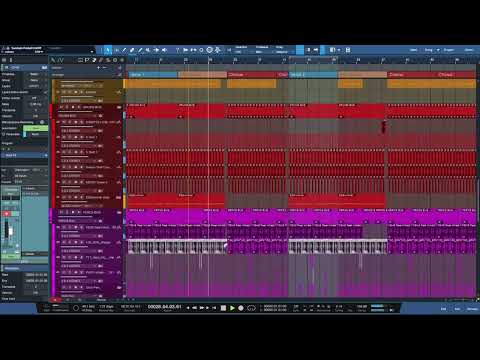Open the track list icon at top left

(4, 60)
